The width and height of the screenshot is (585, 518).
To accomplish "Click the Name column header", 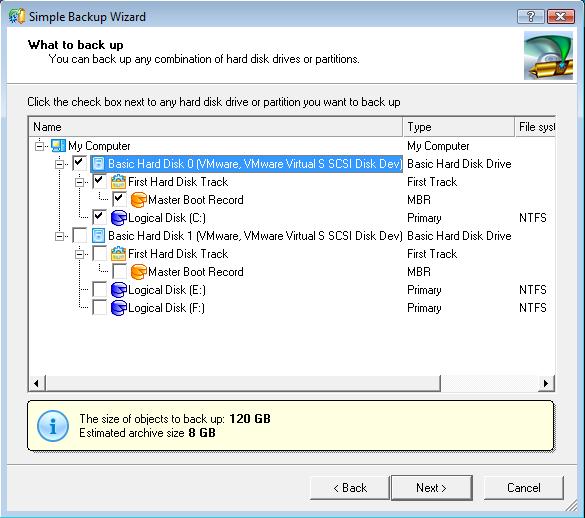I will (216, 127).
